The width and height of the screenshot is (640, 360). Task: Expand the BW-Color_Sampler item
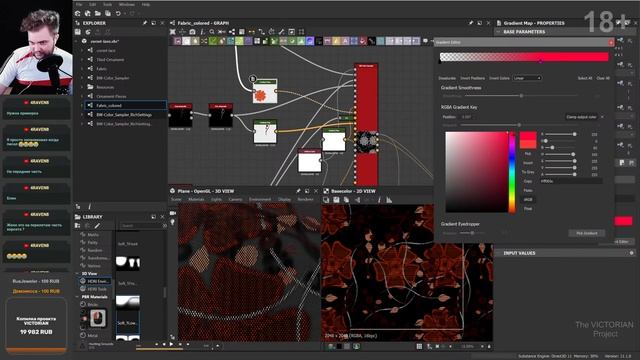(82, 78)
